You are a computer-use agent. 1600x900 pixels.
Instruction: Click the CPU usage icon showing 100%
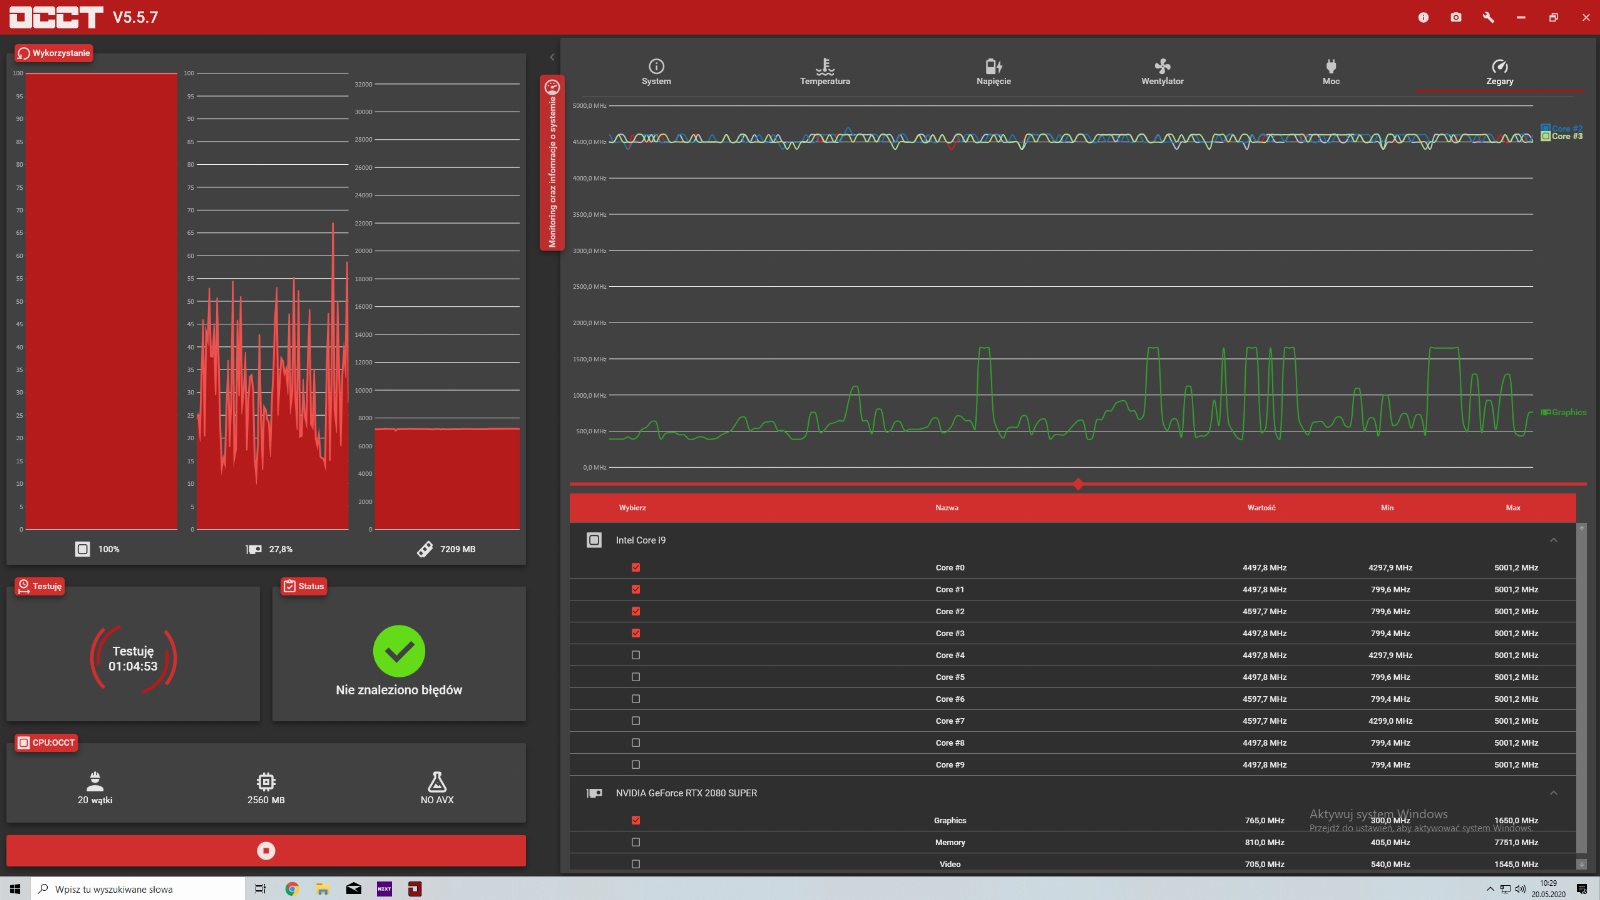point(82,549)
